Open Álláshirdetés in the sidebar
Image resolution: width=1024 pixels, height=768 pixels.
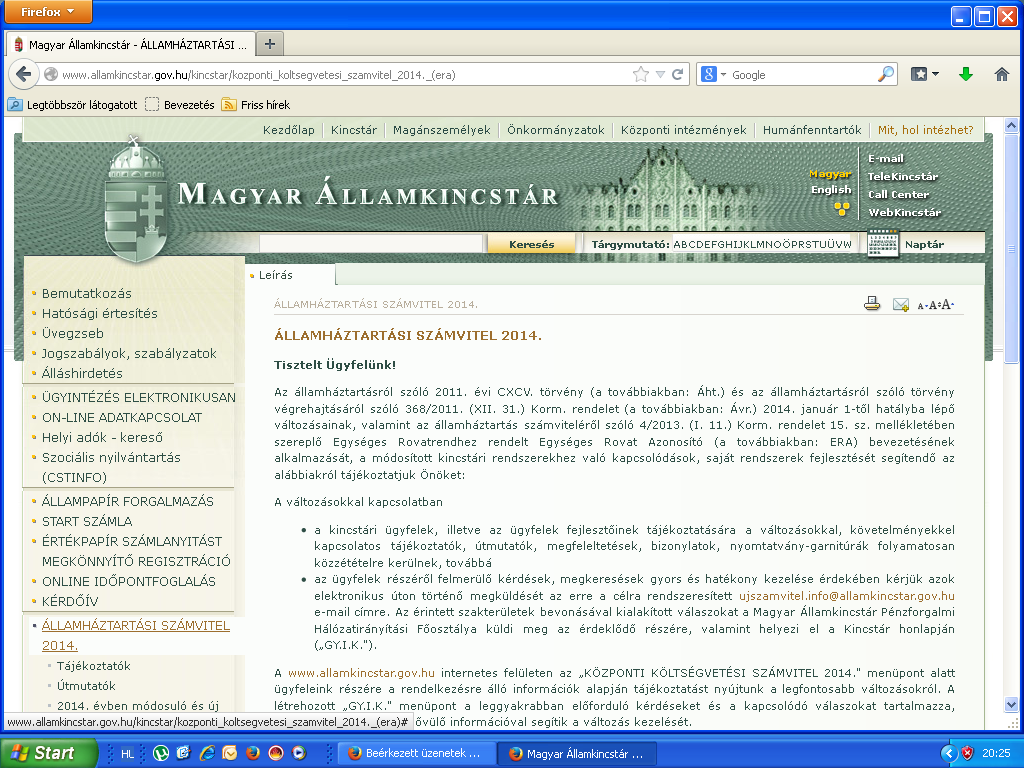tap(82, 374)
